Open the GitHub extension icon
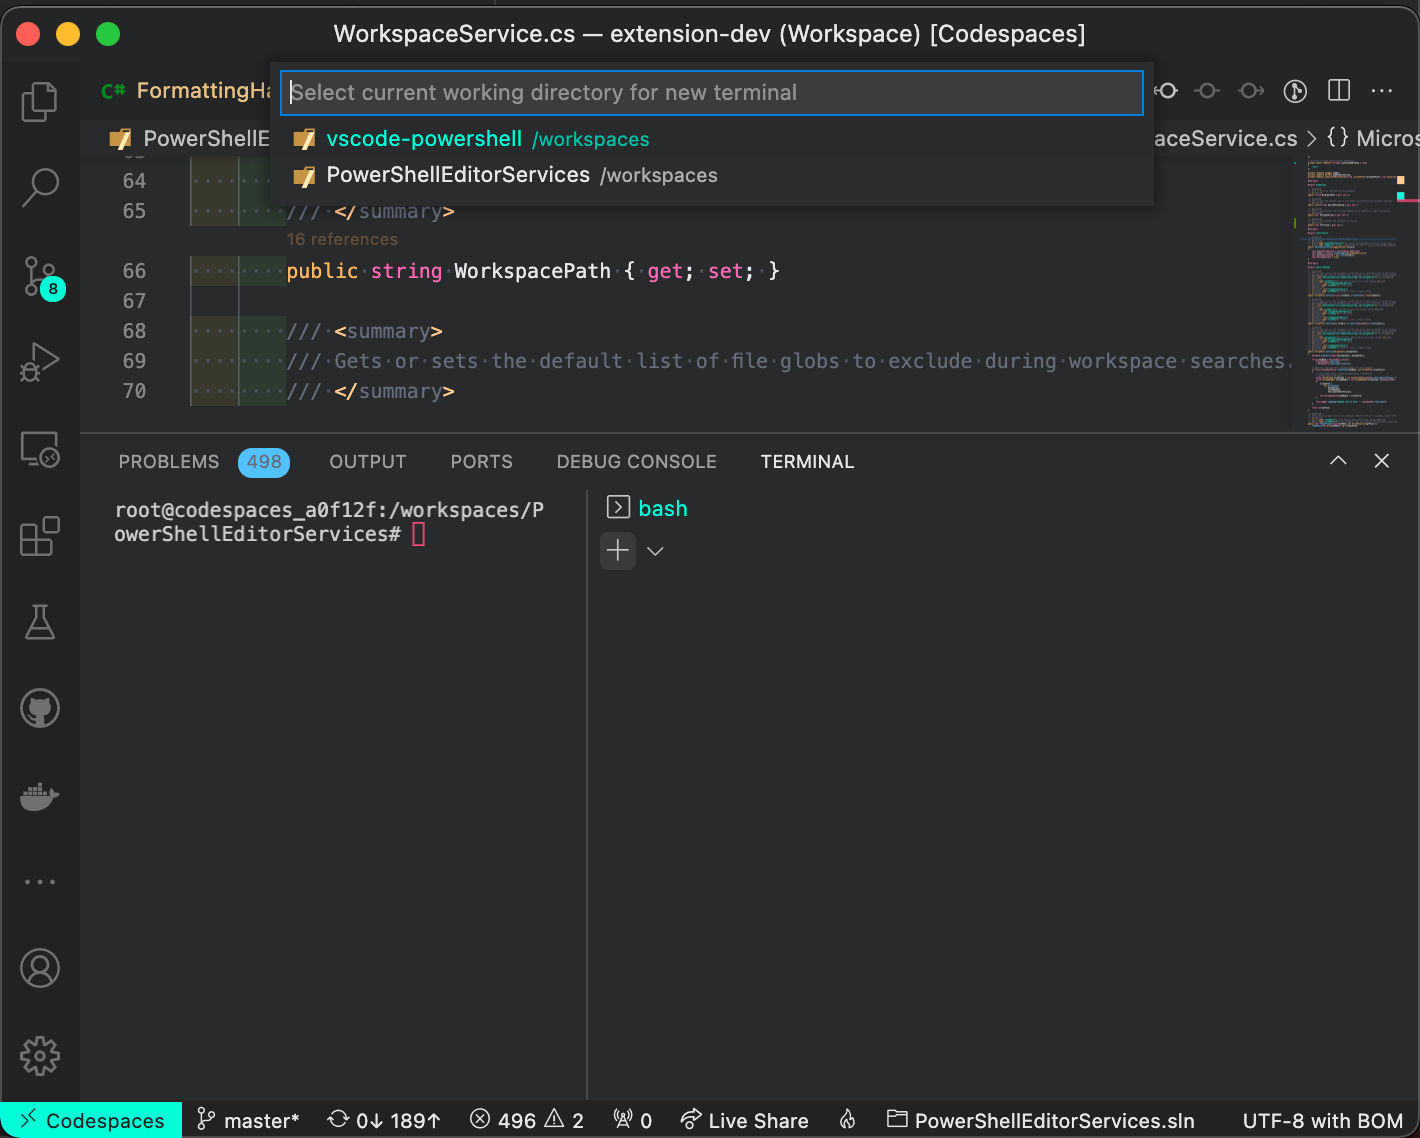Viewport: 1420px width, 1138px height. 40,708
